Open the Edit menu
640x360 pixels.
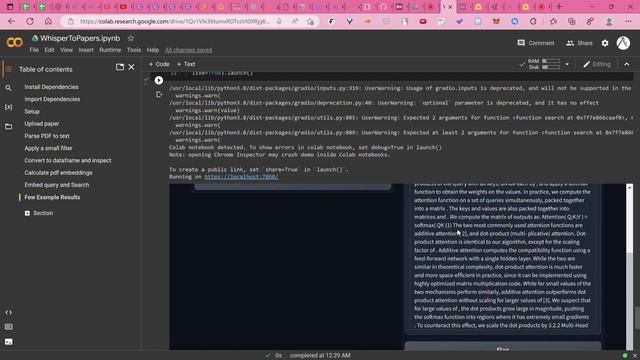point(49,50)
